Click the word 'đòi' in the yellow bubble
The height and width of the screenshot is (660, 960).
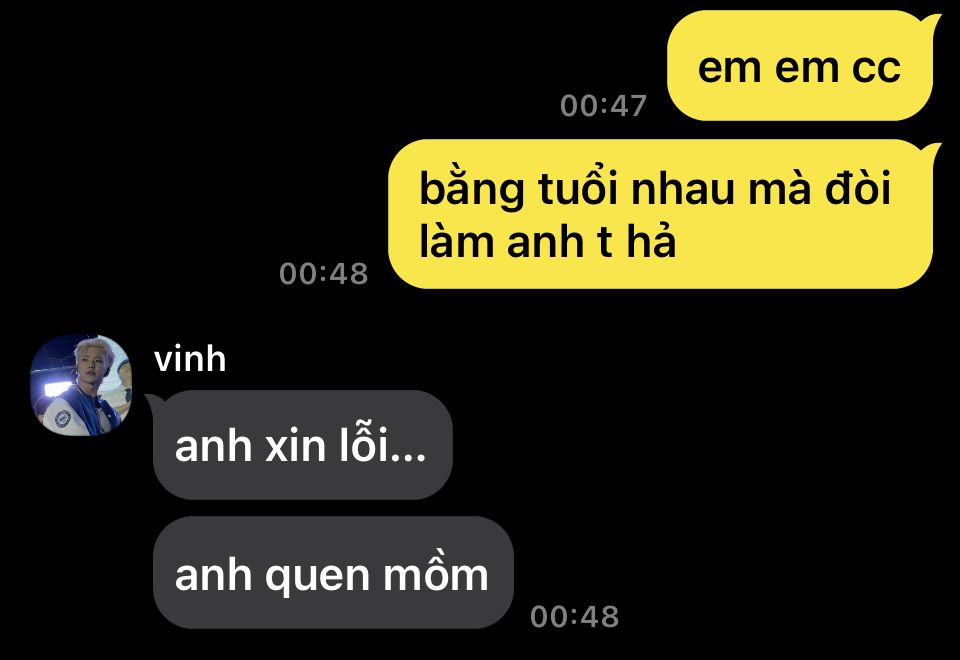click(858, 187)
